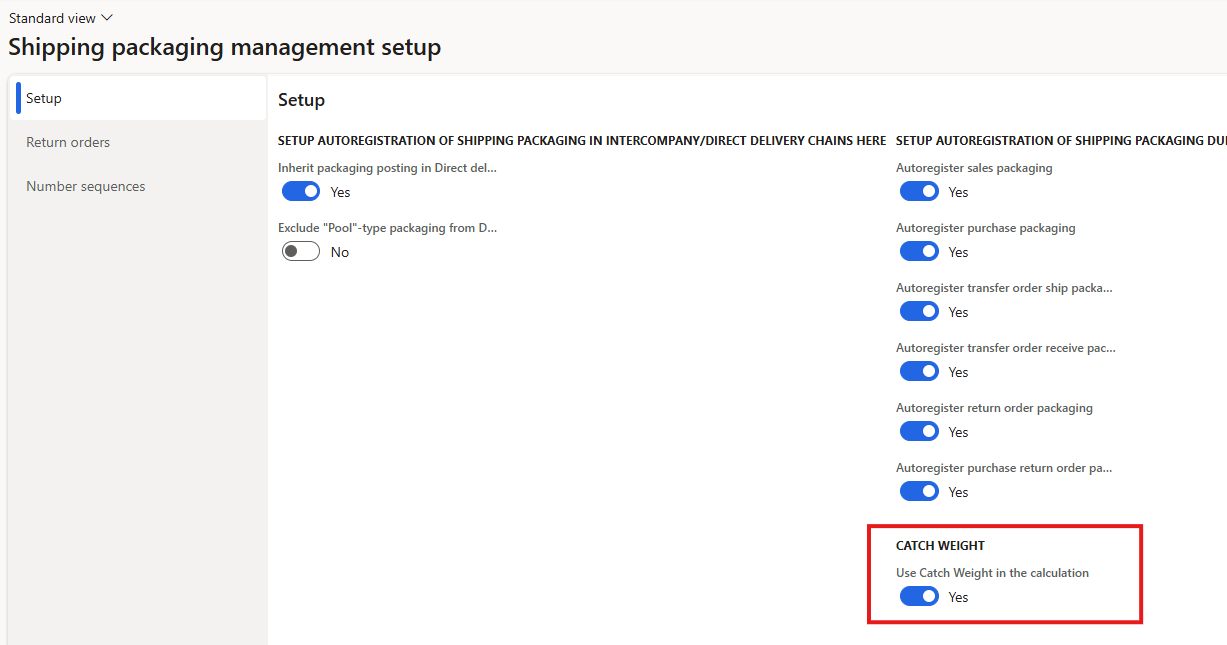The height and width of the screenshot is (645, 1227).
Task: Open the Standard view dropdown
Action: coord(61,18)
